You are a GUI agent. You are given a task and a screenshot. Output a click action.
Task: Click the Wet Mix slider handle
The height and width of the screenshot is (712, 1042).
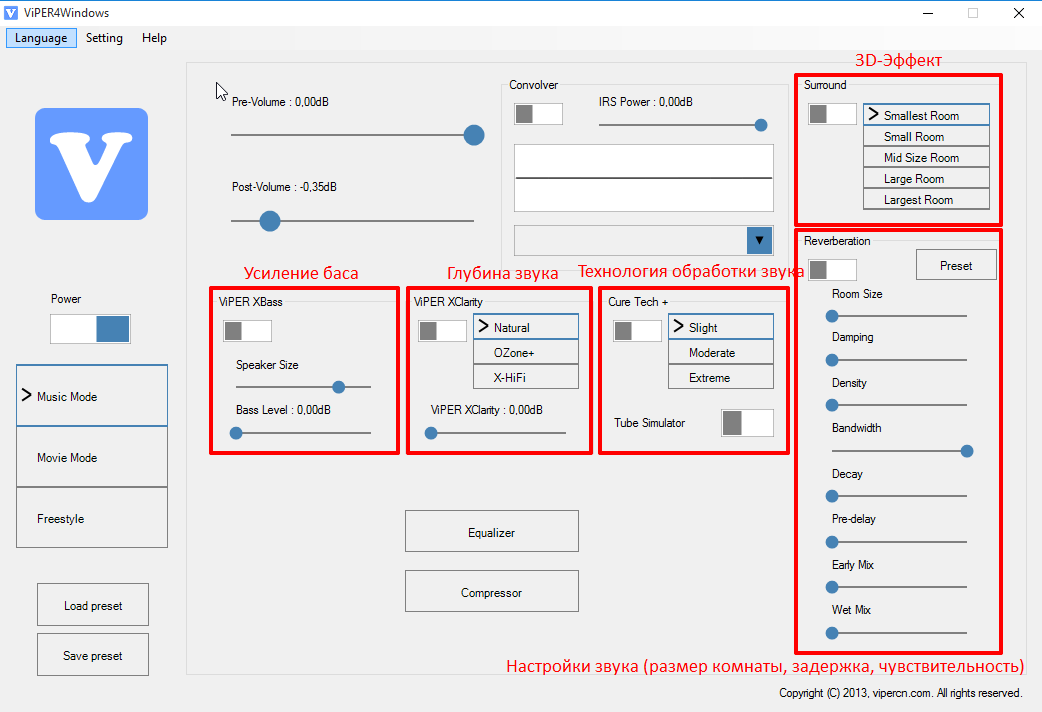pos(832,633)
